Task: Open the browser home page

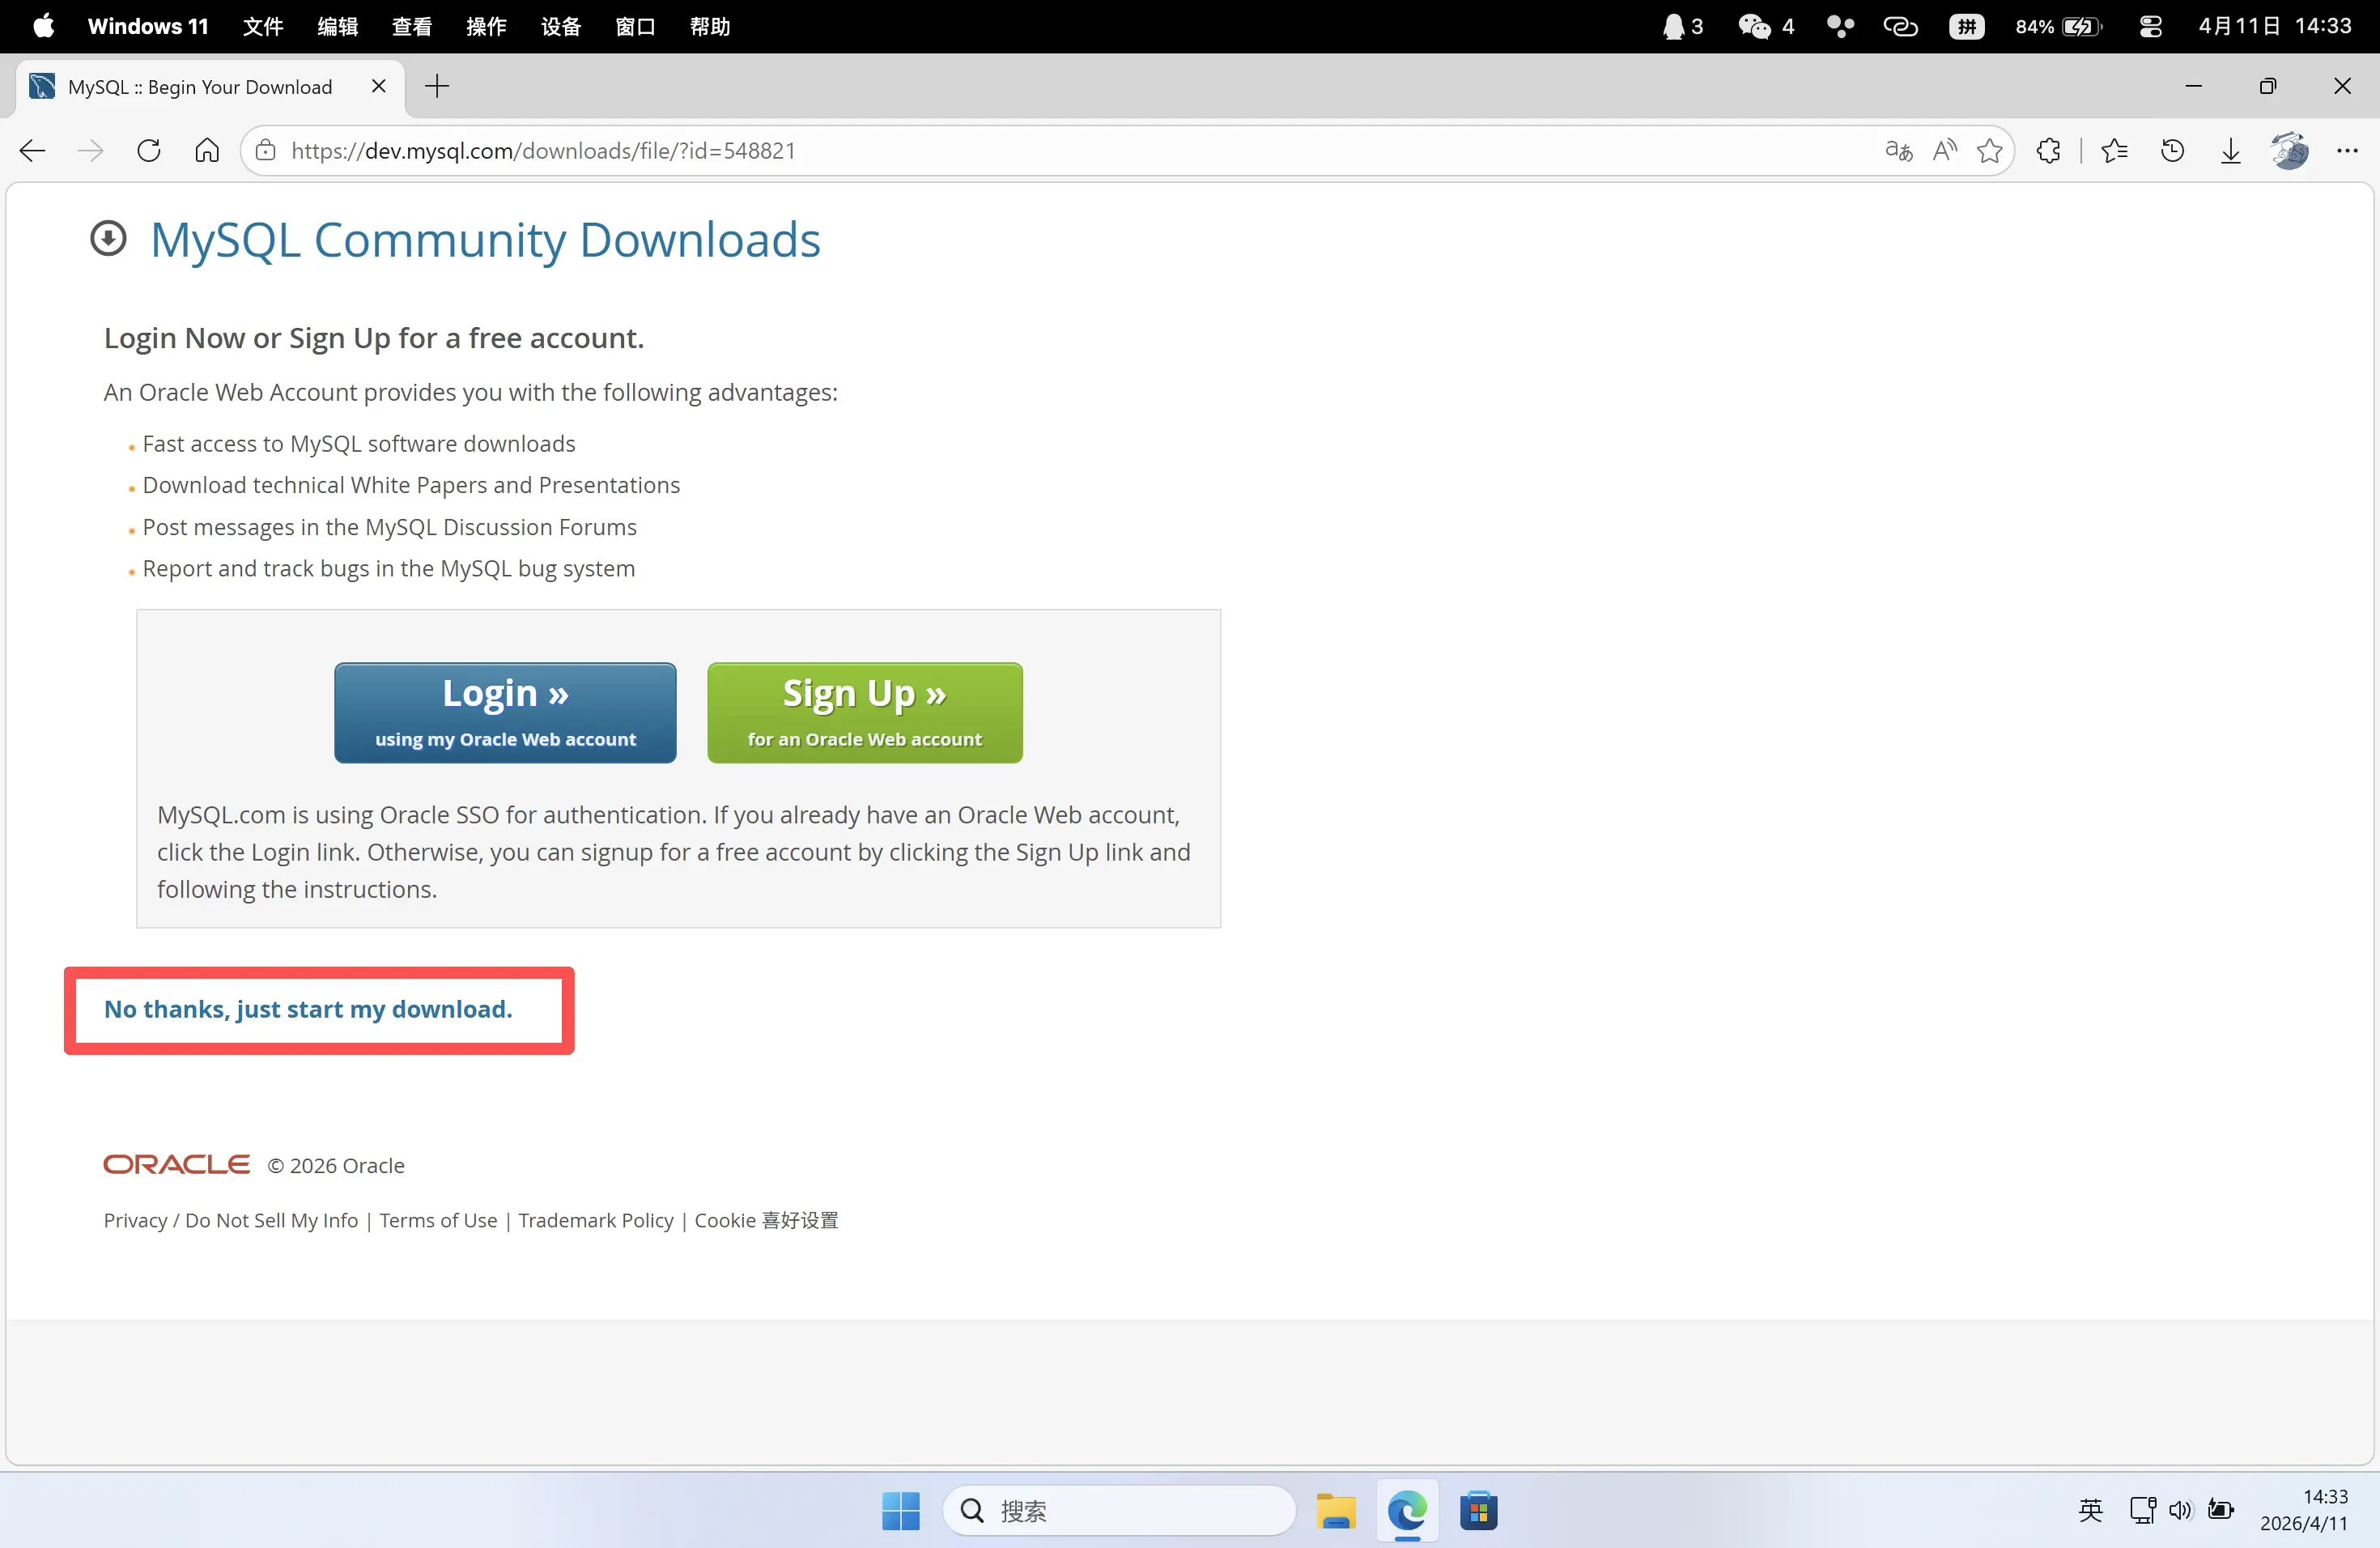Action: 207,151
